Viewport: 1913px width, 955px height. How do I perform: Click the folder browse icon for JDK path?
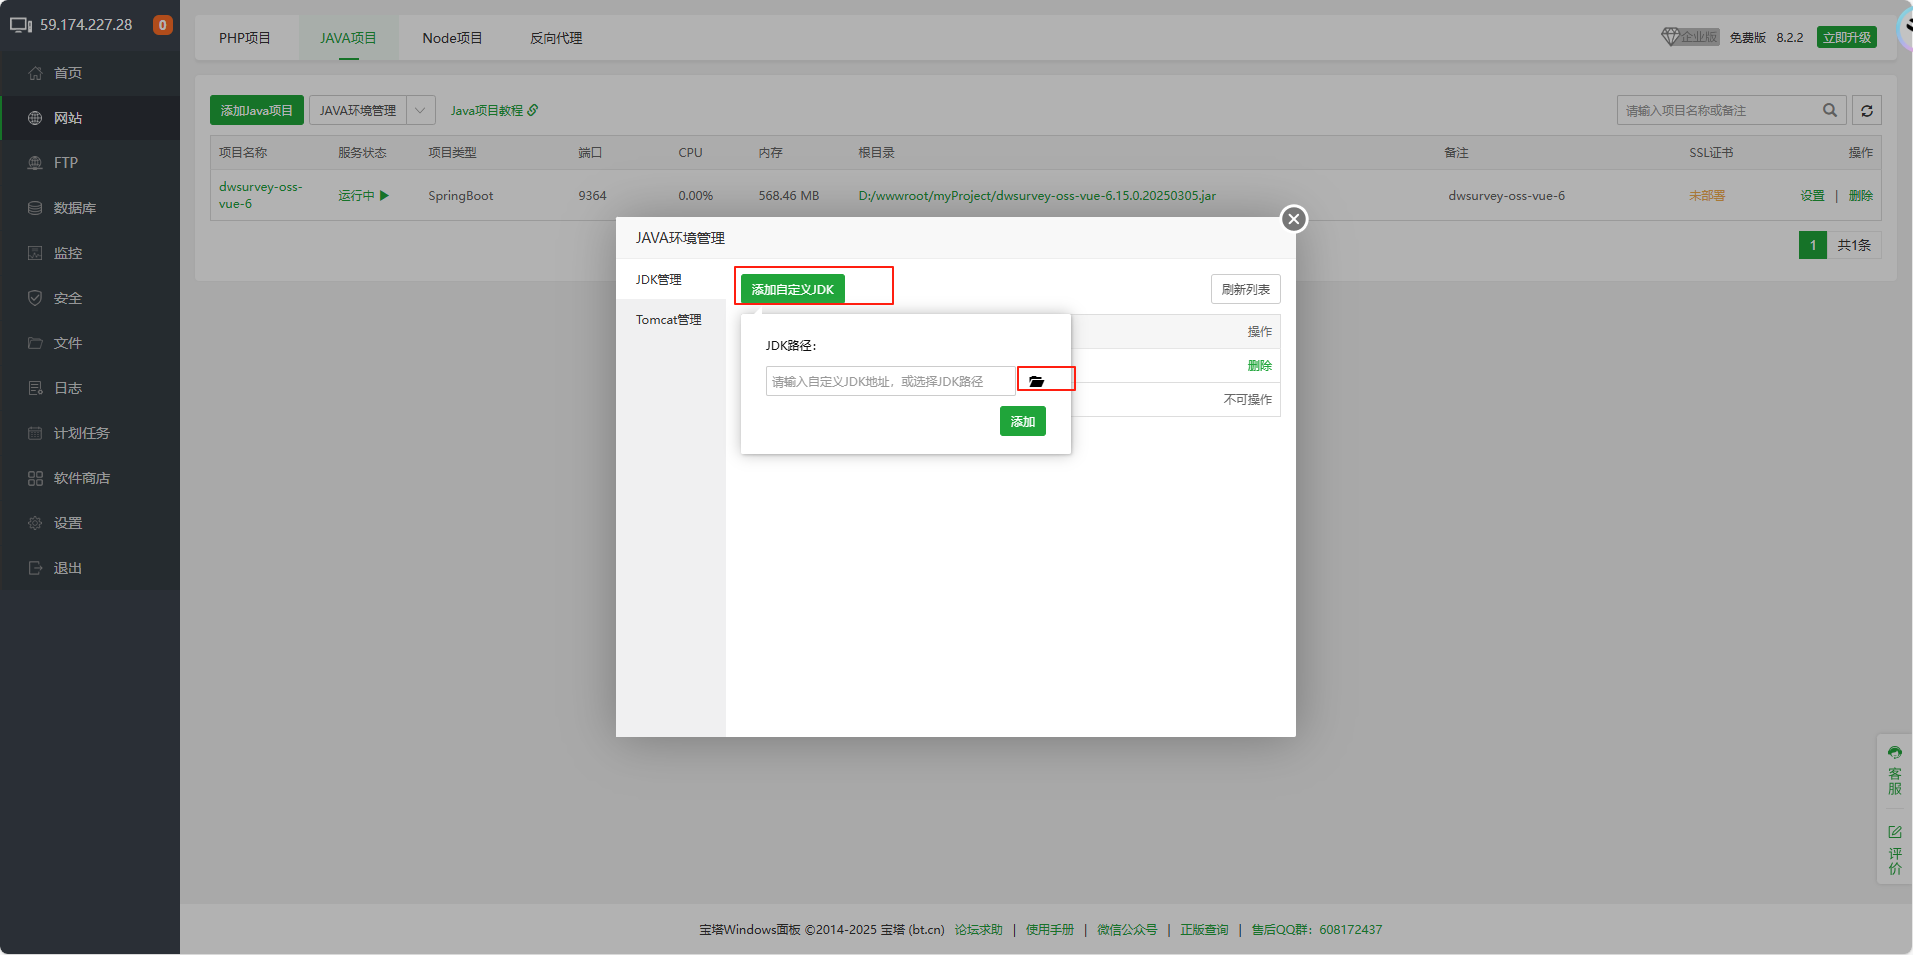[1037, 381]
